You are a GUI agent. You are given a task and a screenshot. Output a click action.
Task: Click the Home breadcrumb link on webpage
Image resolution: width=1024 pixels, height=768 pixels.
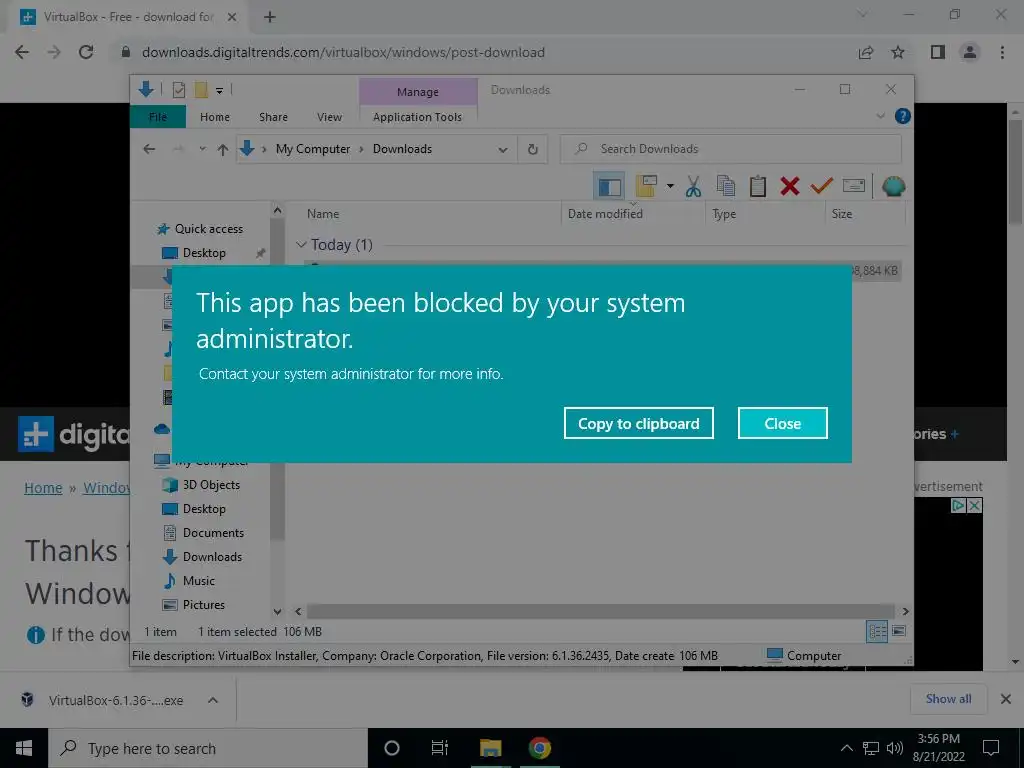[43, 488]
